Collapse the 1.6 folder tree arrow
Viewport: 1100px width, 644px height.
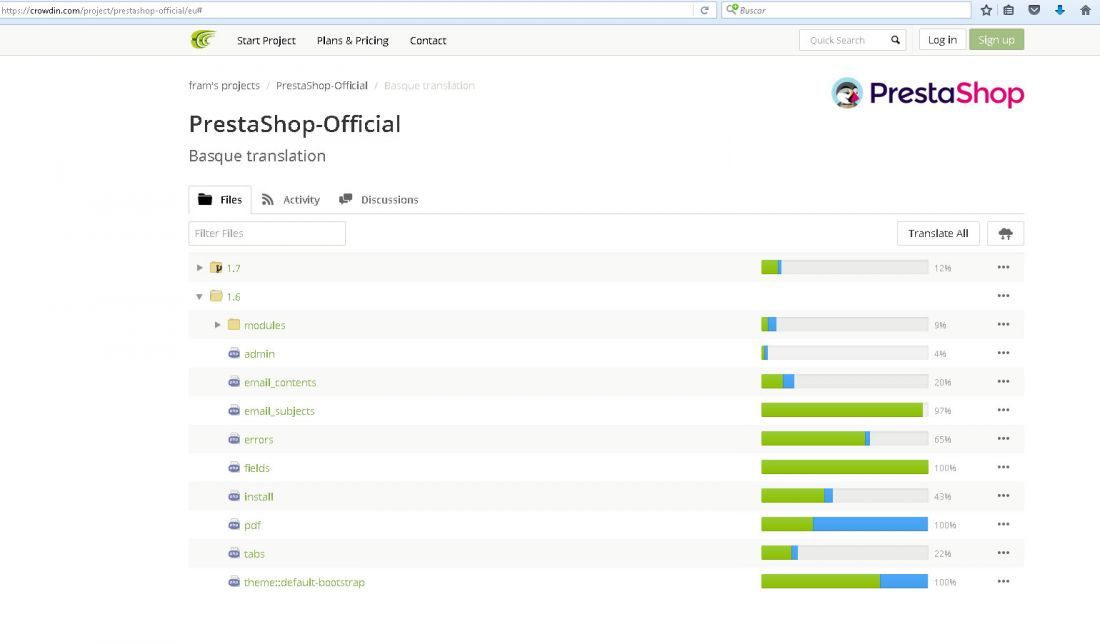pyautogui.click(x=199, y=296)
